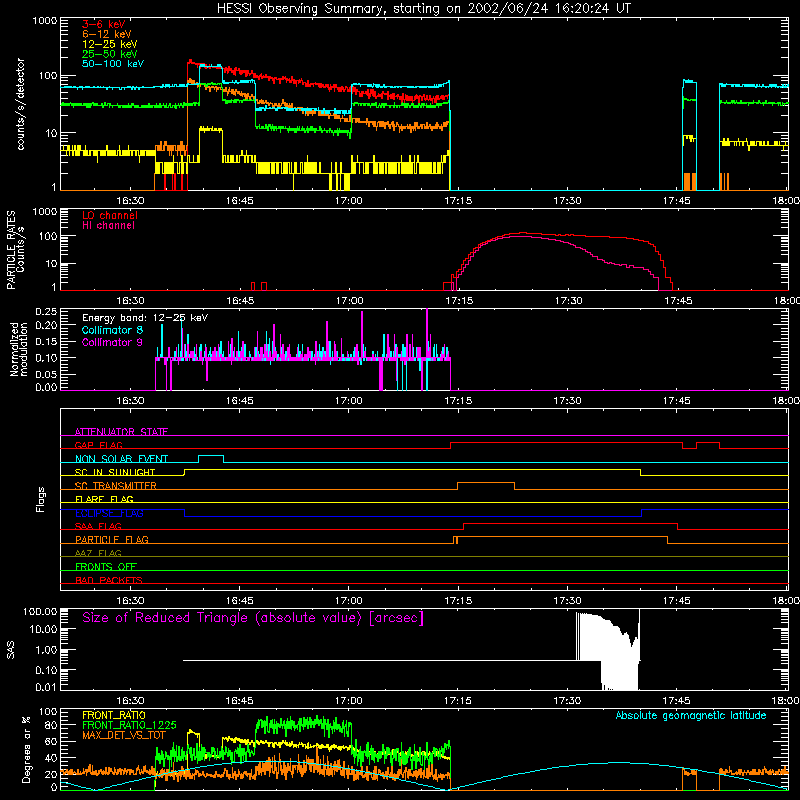Select FRONT_RATIO legend entry
Image resolution: width=800 pixels, height=800 pixels.
[x=114, y=715]
